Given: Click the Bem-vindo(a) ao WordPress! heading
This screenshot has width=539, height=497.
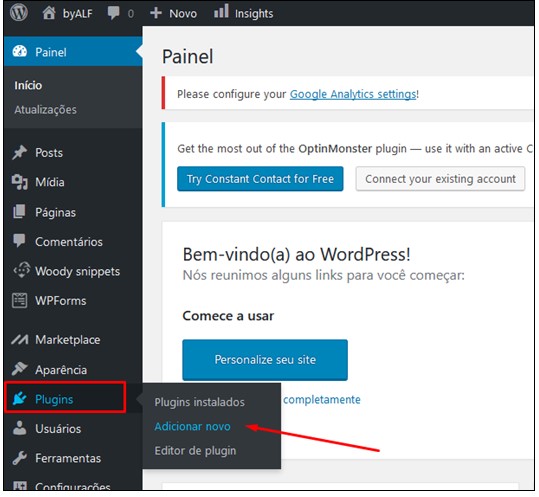Looking at the screenshot, I should (297, 255).
